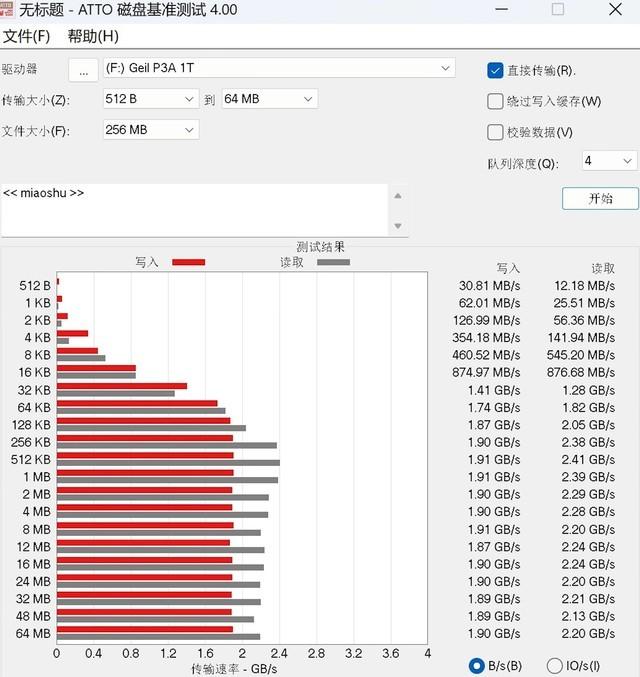640x677 pixels.
Task: Click the 测试结果 heading
Action: 320,247
